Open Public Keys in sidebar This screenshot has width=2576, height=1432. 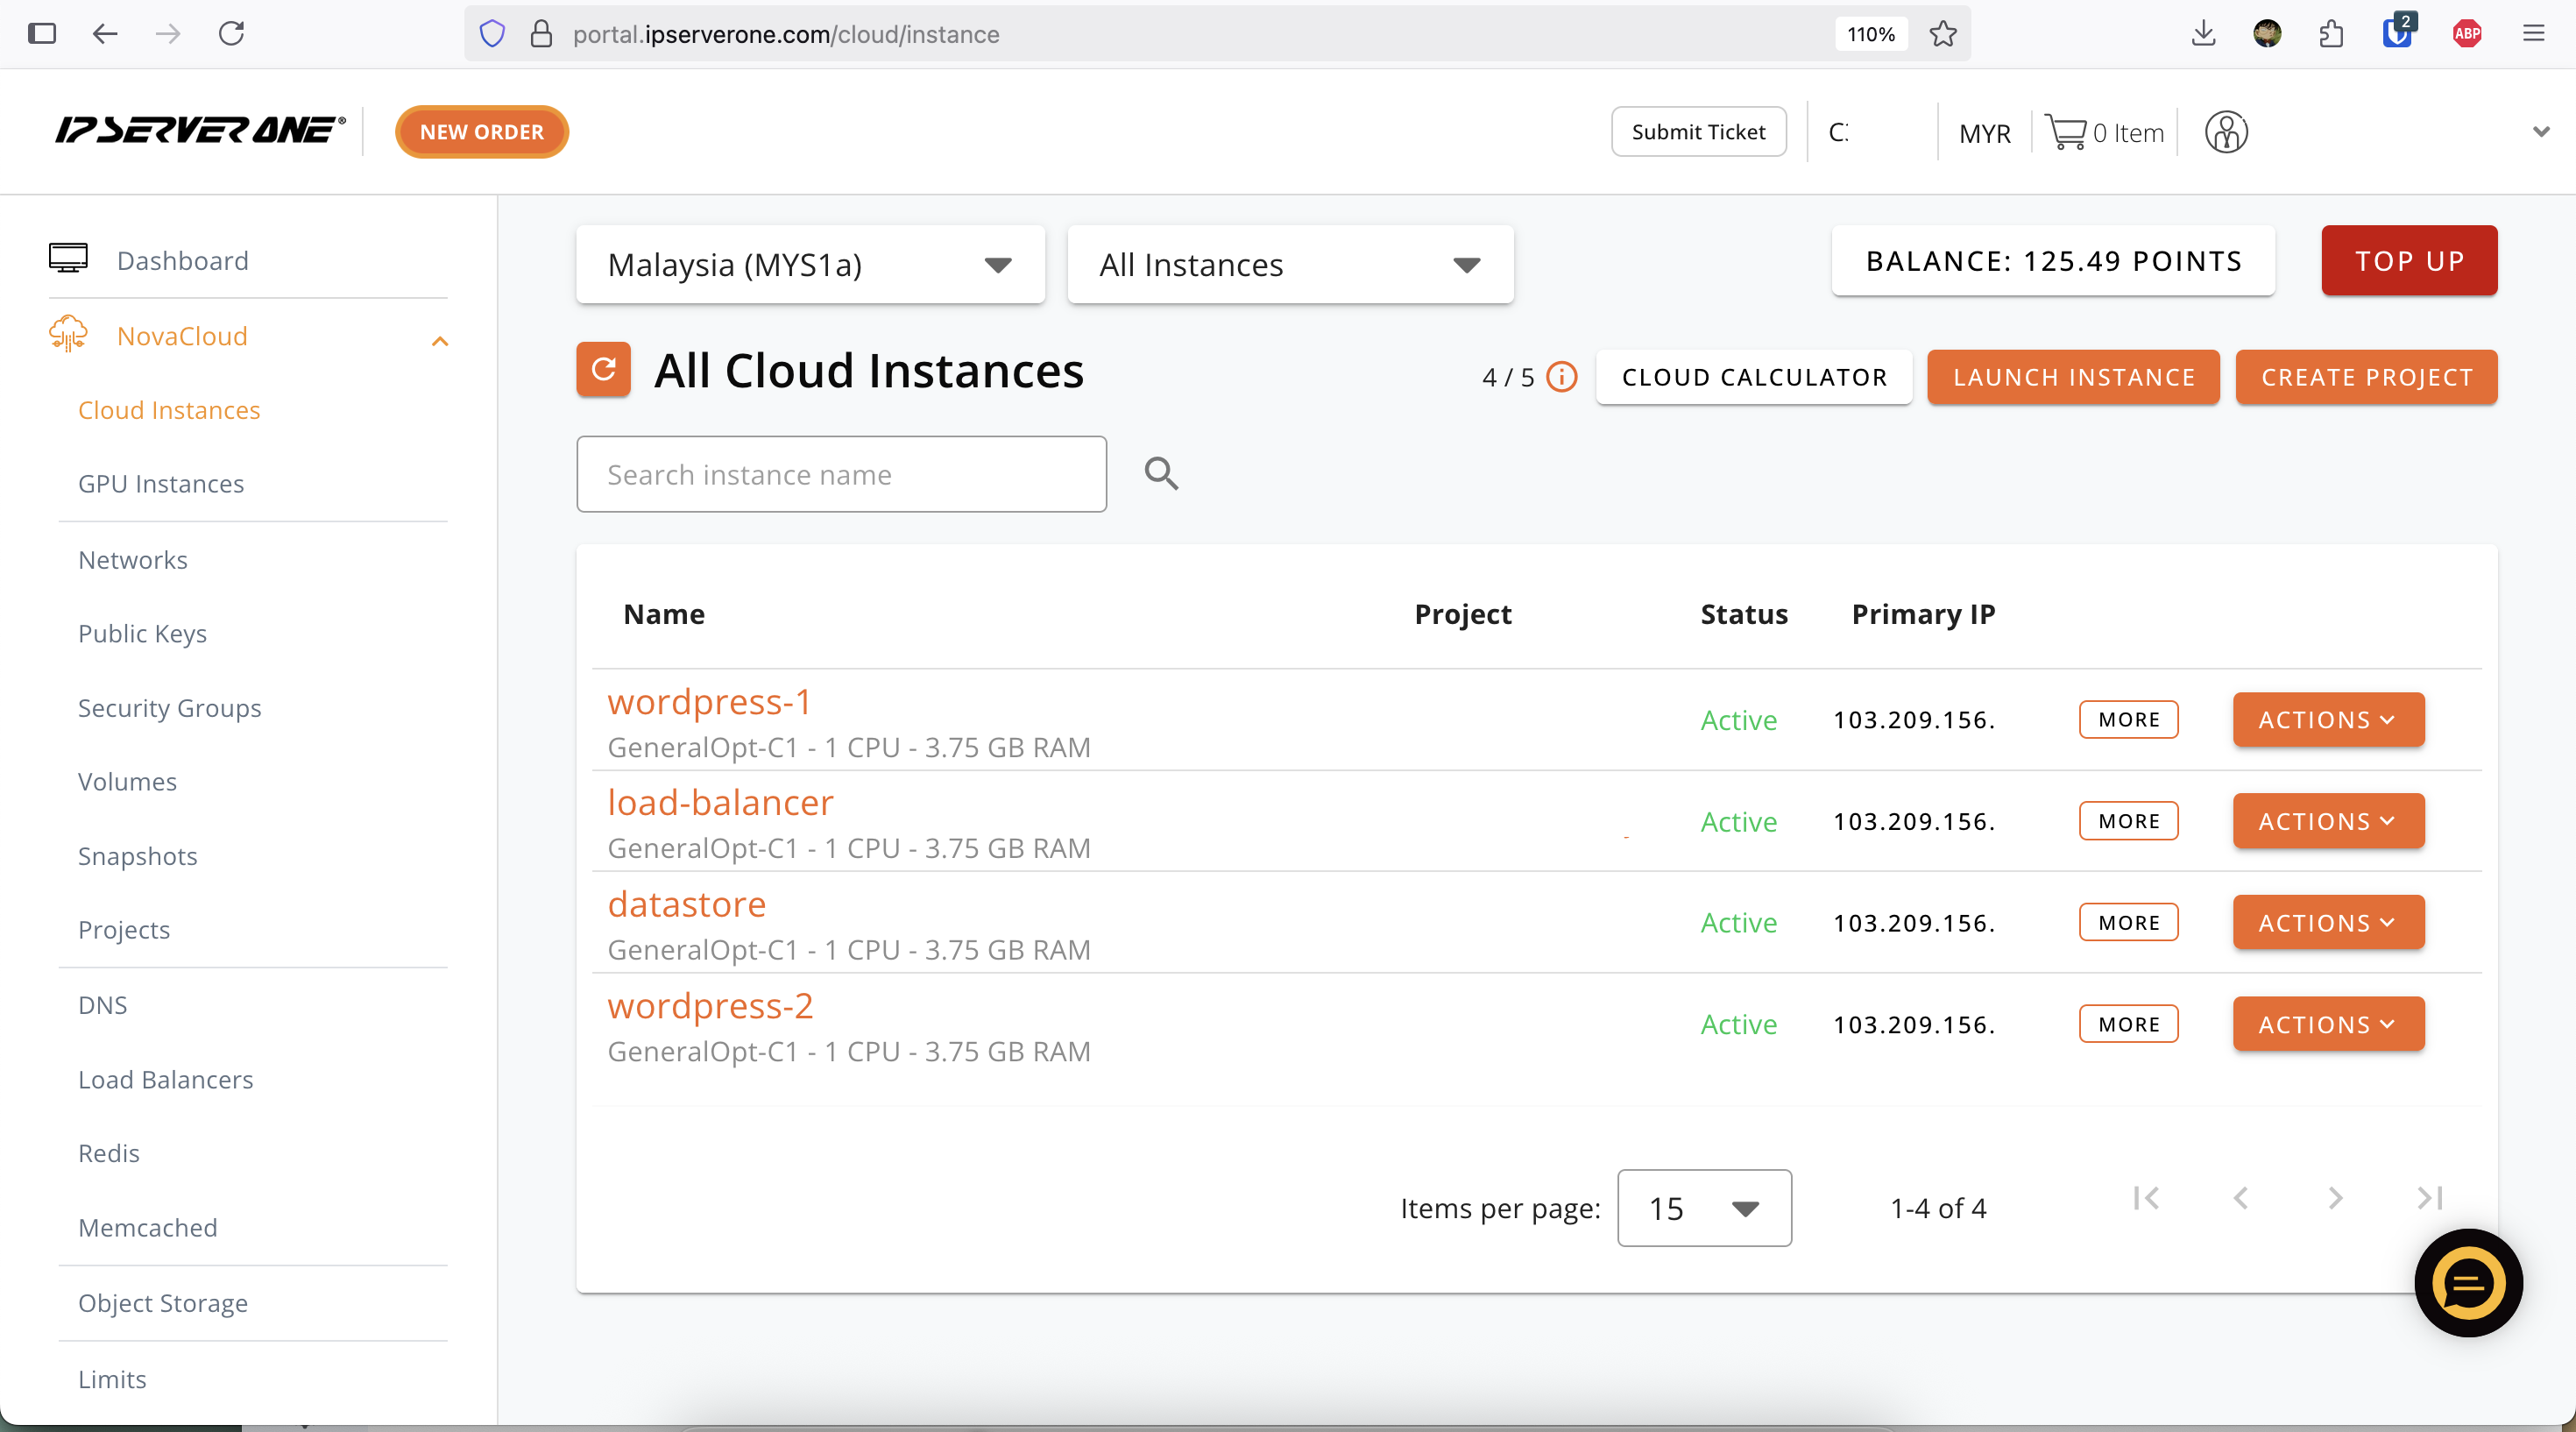click(143, 633)
